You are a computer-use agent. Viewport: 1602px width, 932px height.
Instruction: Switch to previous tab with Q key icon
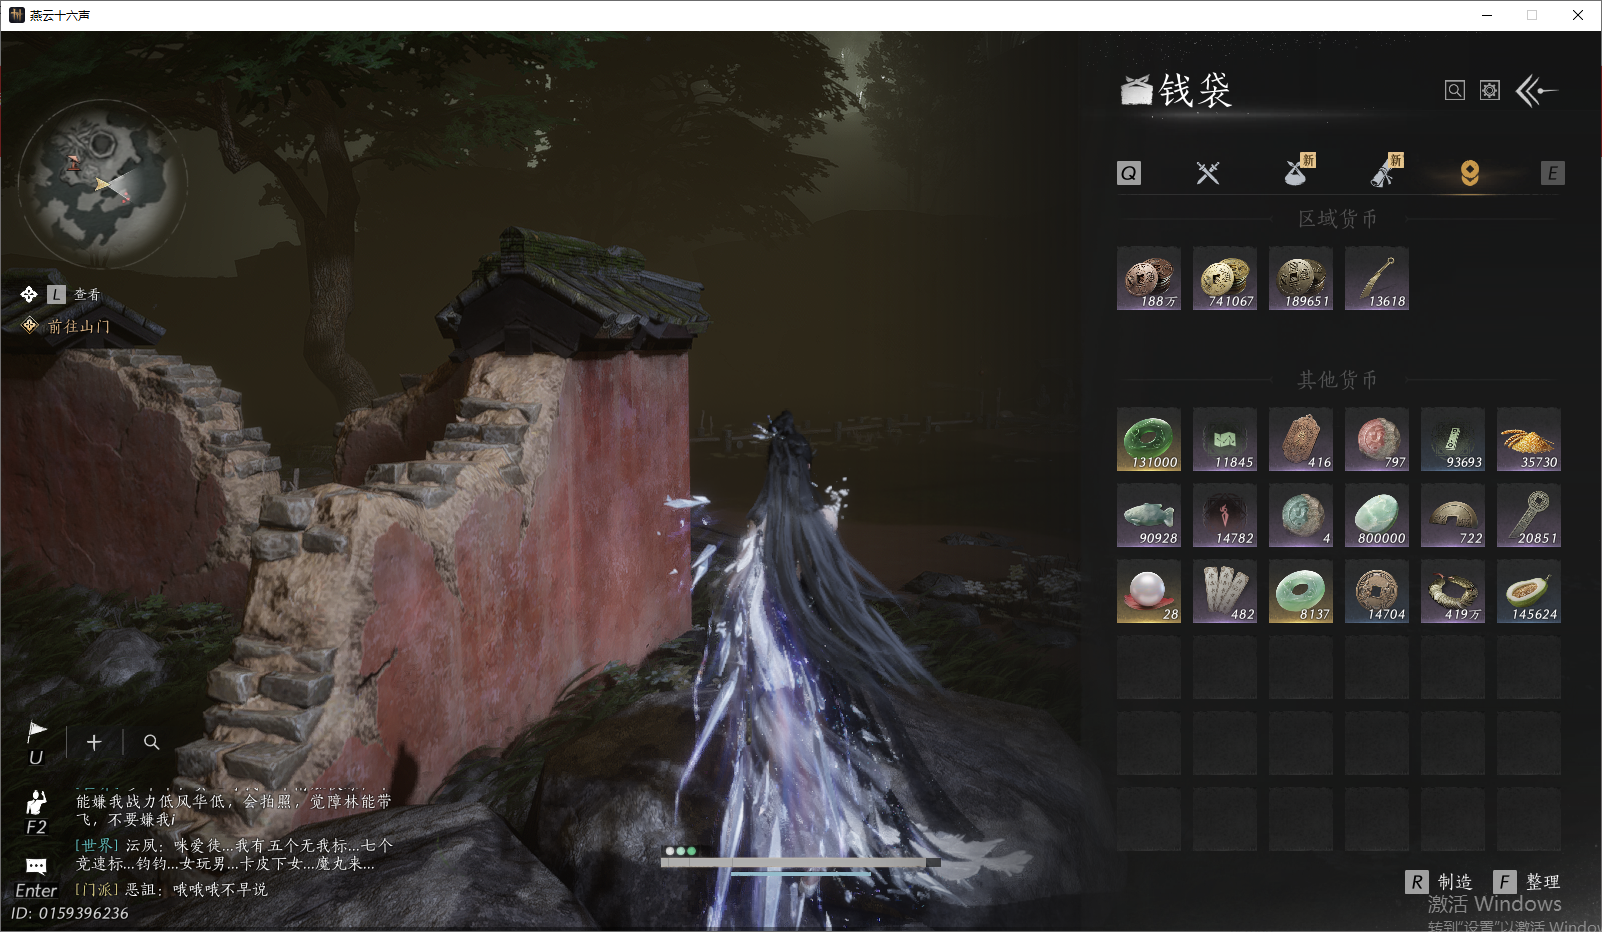click(x=1129, y=173)
